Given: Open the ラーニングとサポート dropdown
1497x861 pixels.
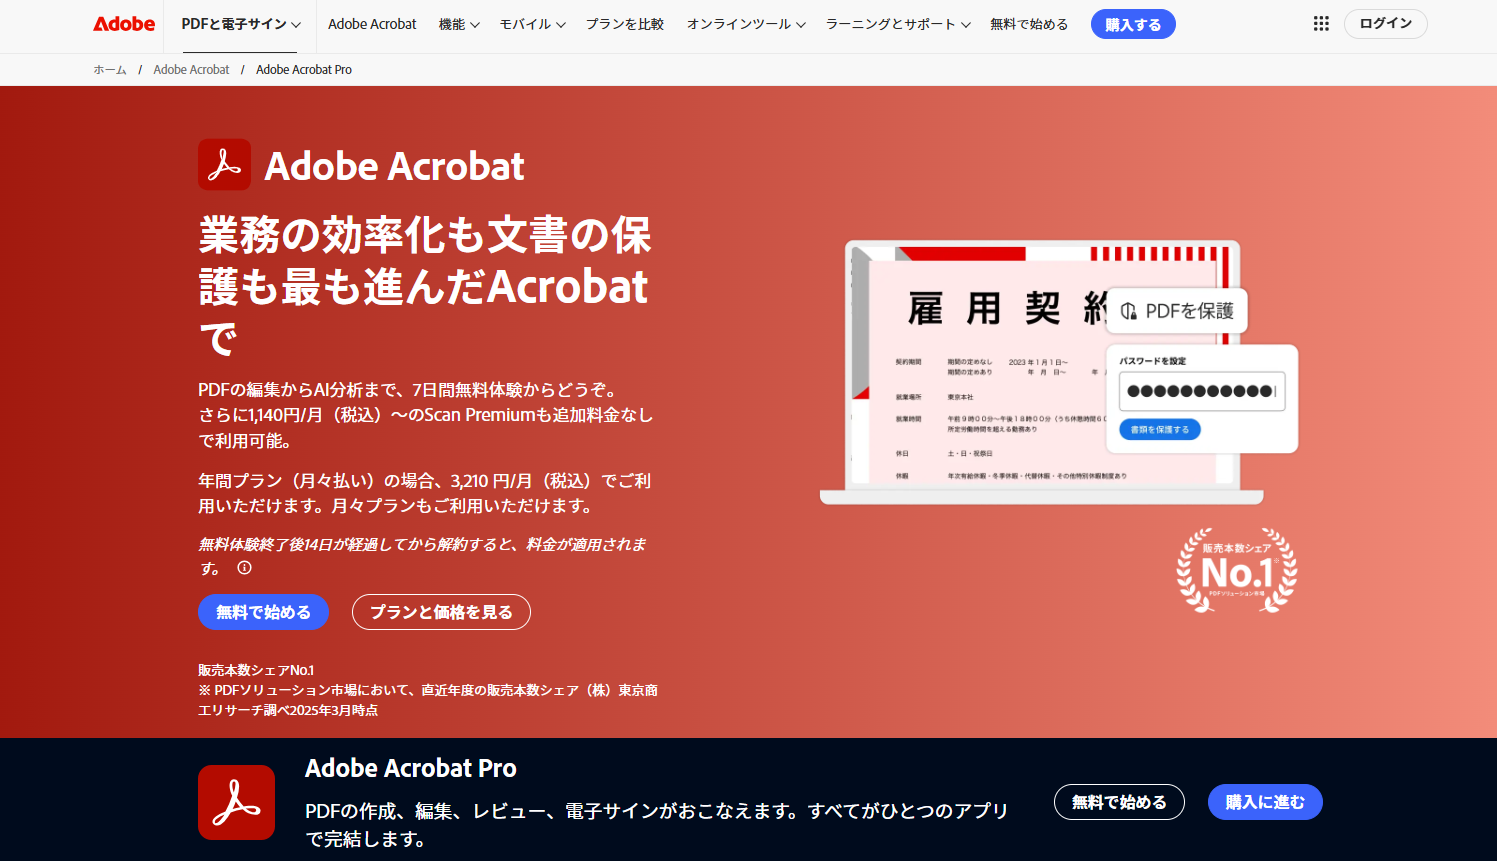Looking at the screenshot, I should pyautogui.click(x=898, y=24).
